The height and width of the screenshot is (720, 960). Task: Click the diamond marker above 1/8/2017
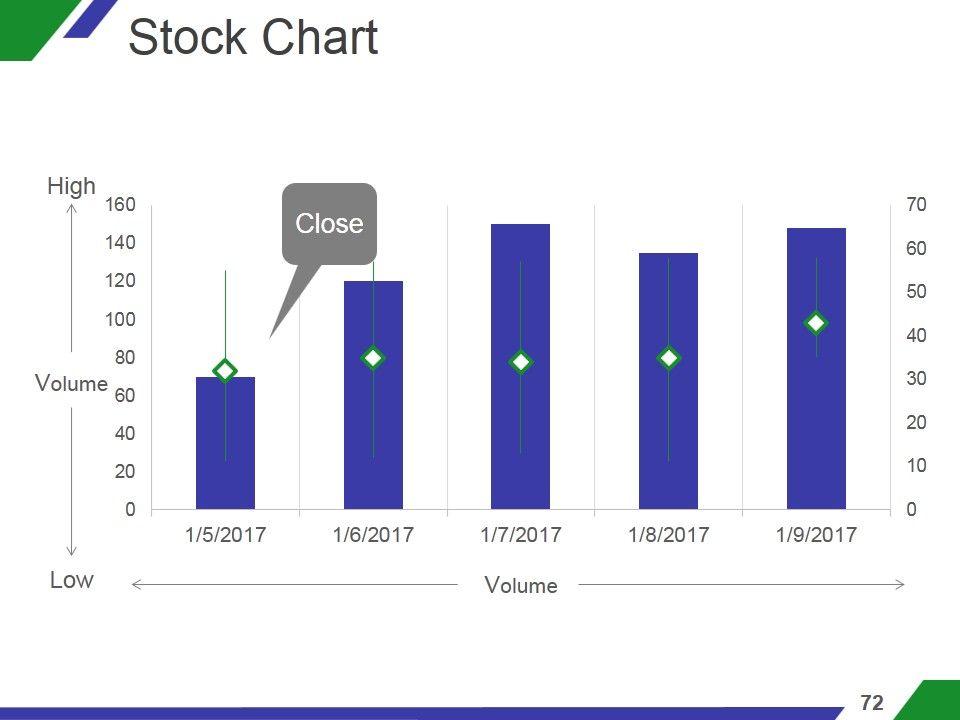(669, 358)
